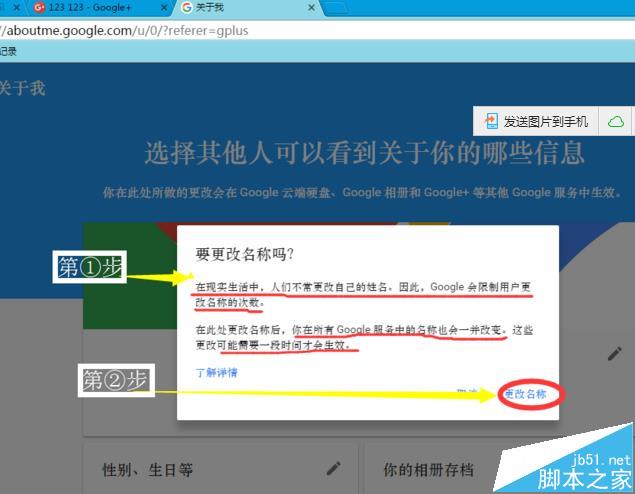Click the '关于我' page header title
The width and height of the screenshot is (635, 494).
pyautogui.click(x=22, y=88)
